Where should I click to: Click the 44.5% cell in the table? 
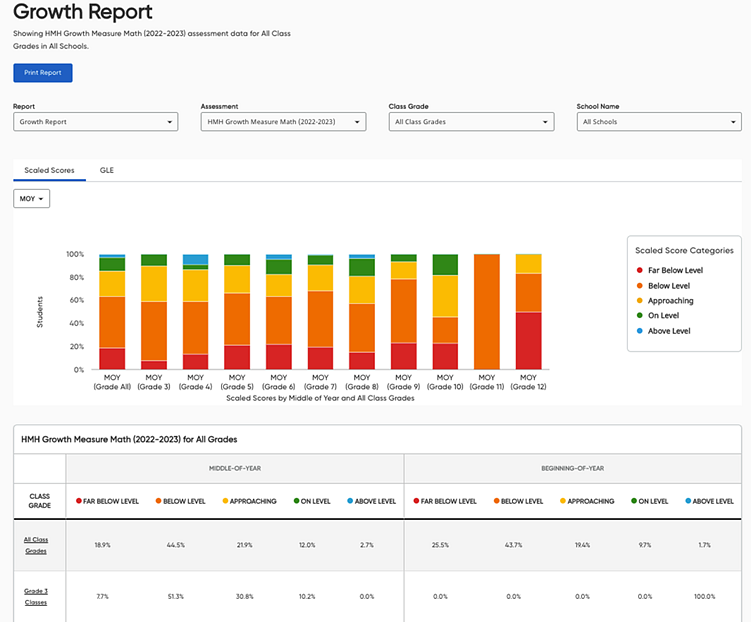click(176, 545)
